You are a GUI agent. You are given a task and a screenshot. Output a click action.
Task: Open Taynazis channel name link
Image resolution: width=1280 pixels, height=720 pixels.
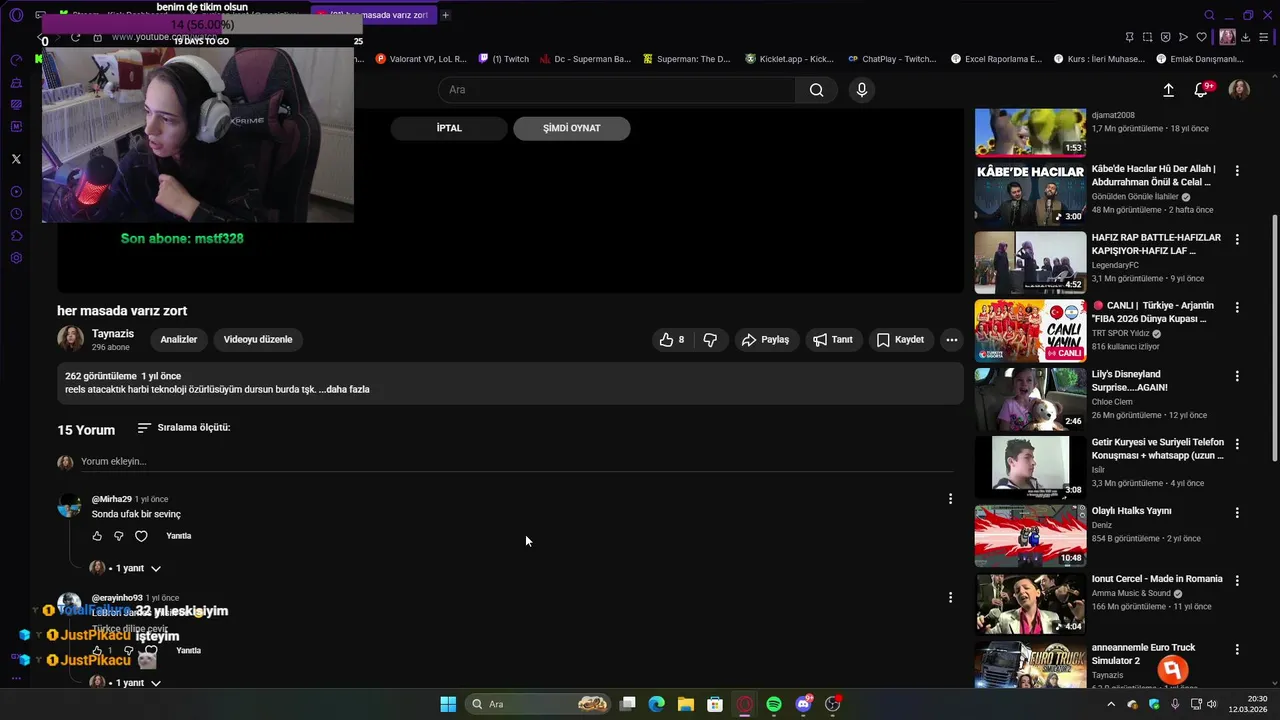[113, 334]
